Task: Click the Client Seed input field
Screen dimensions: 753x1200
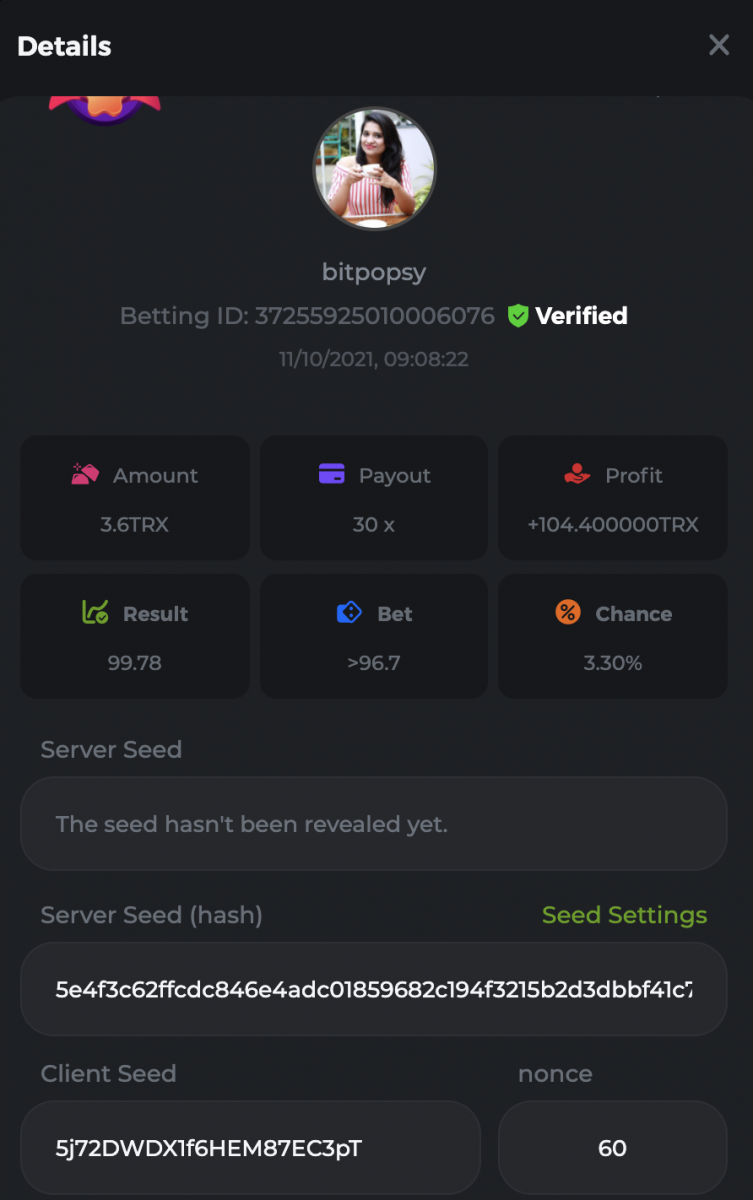Action: coord(250,1148)
